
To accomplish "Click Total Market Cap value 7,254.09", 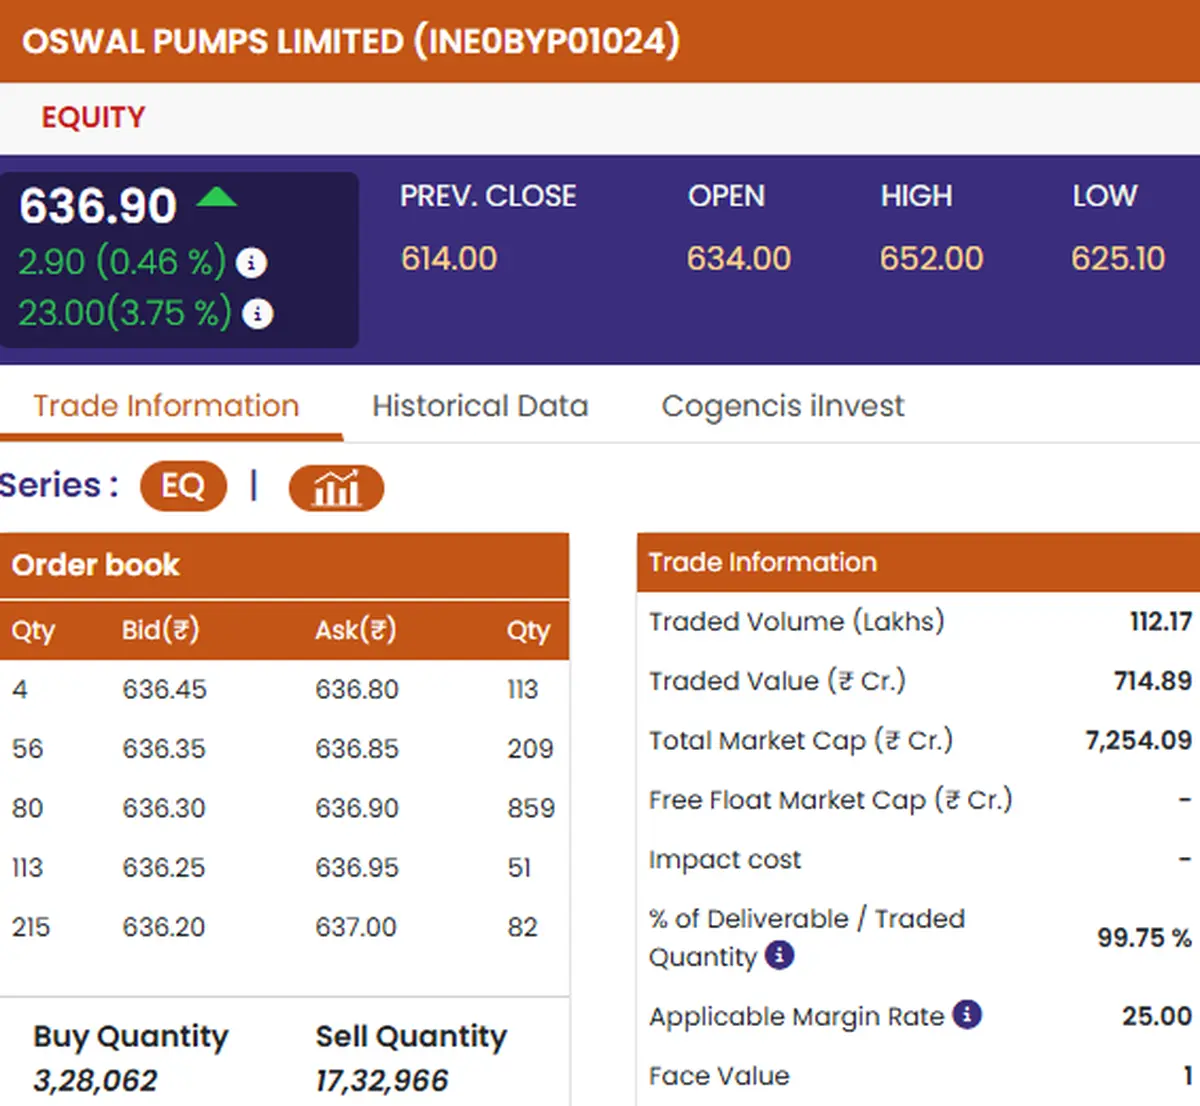I will [x=1139, y=740].
